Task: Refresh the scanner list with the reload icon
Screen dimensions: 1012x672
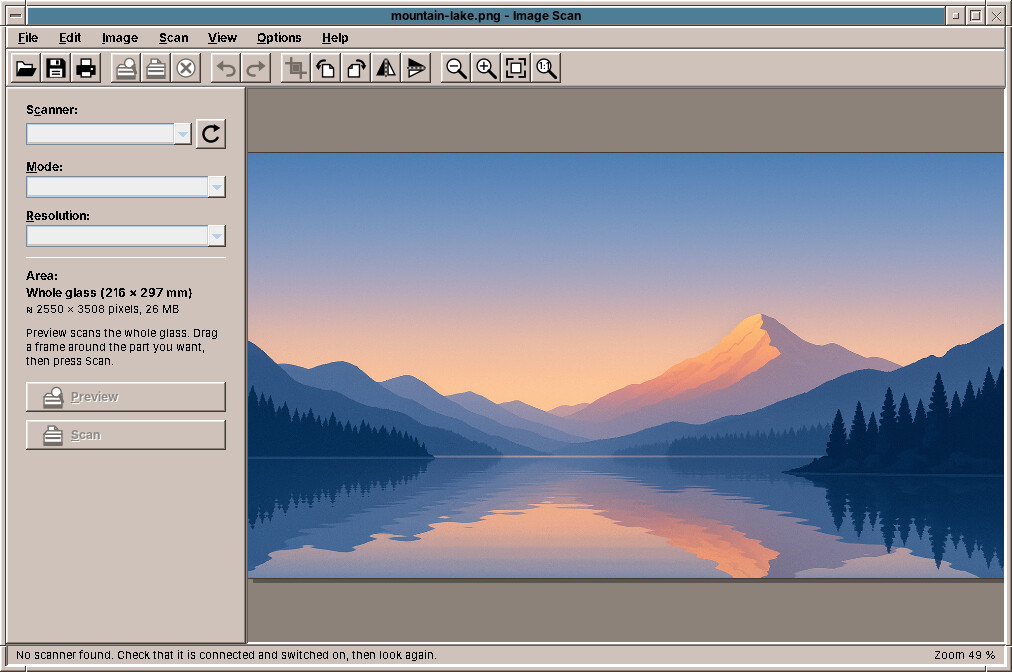Action: [211, 134]
